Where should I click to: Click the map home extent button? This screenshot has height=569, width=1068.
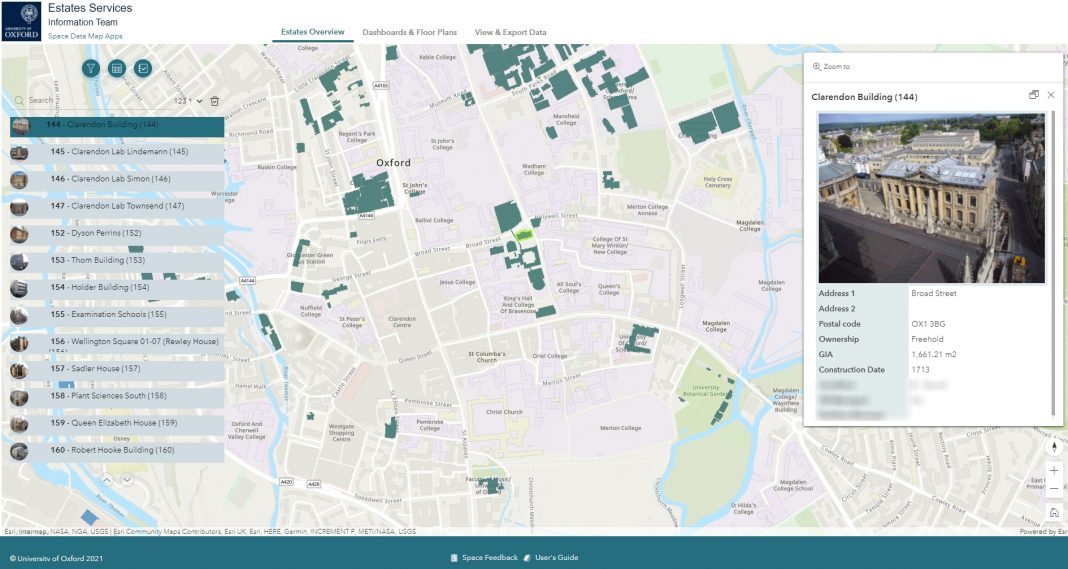click(1054, 512)
